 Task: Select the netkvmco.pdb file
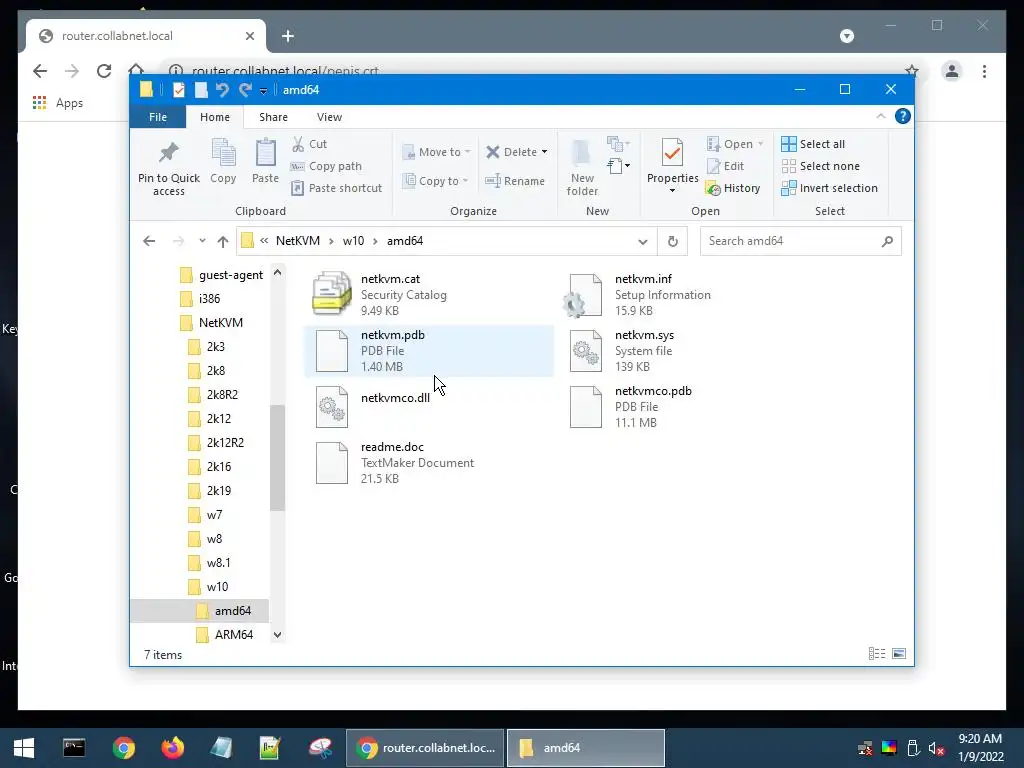click(x=682, y=407)
